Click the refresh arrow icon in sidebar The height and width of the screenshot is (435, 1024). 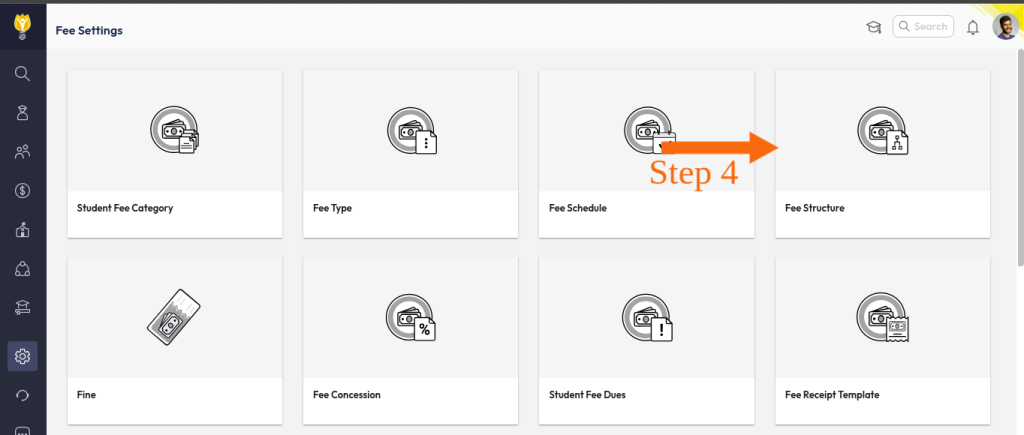tap(22, 396)
